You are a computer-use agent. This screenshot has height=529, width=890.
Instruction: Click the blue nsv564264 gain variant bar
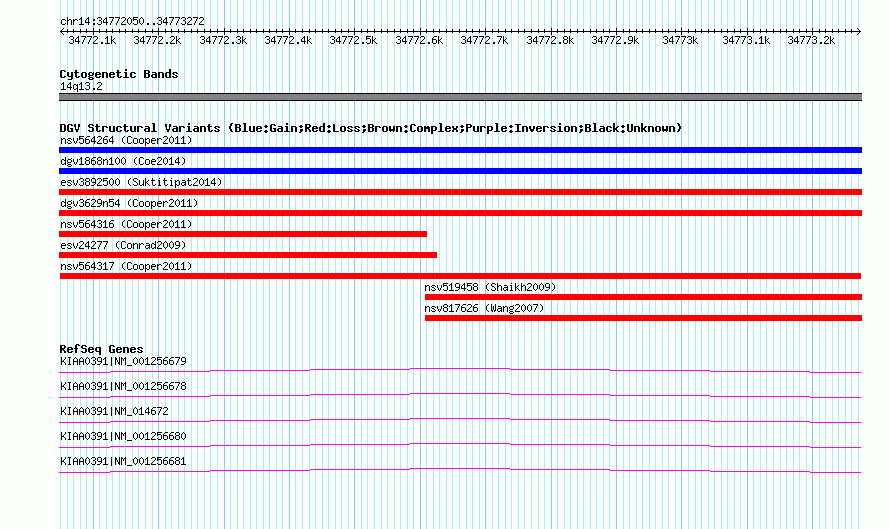pyautogui.click(x=460, y=150)
